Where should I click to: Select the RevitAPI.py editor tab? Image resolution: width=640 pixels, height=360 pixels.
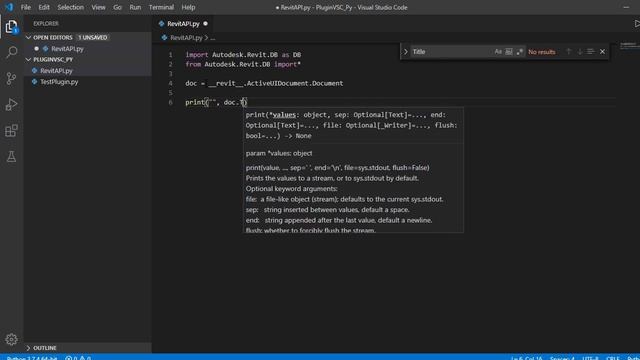point(183,24)
